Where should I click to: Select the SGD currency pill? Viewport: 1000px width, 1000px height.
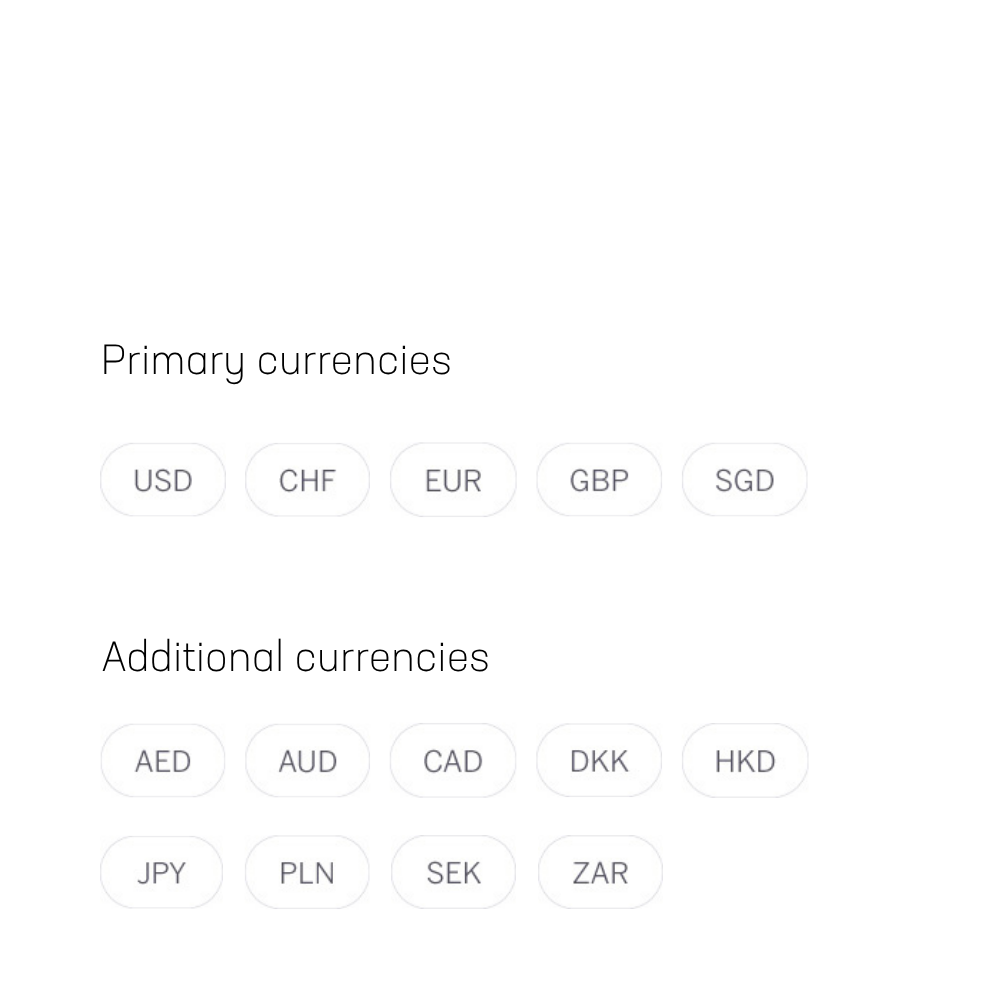pos(744,480)
